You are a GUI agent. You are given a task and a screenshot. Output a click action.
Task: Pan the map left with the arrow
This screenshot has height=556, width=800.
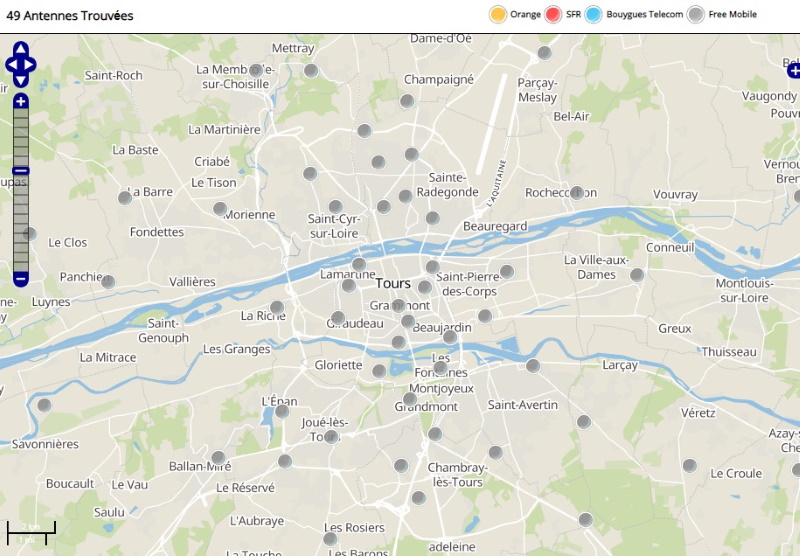pos(11,65)
